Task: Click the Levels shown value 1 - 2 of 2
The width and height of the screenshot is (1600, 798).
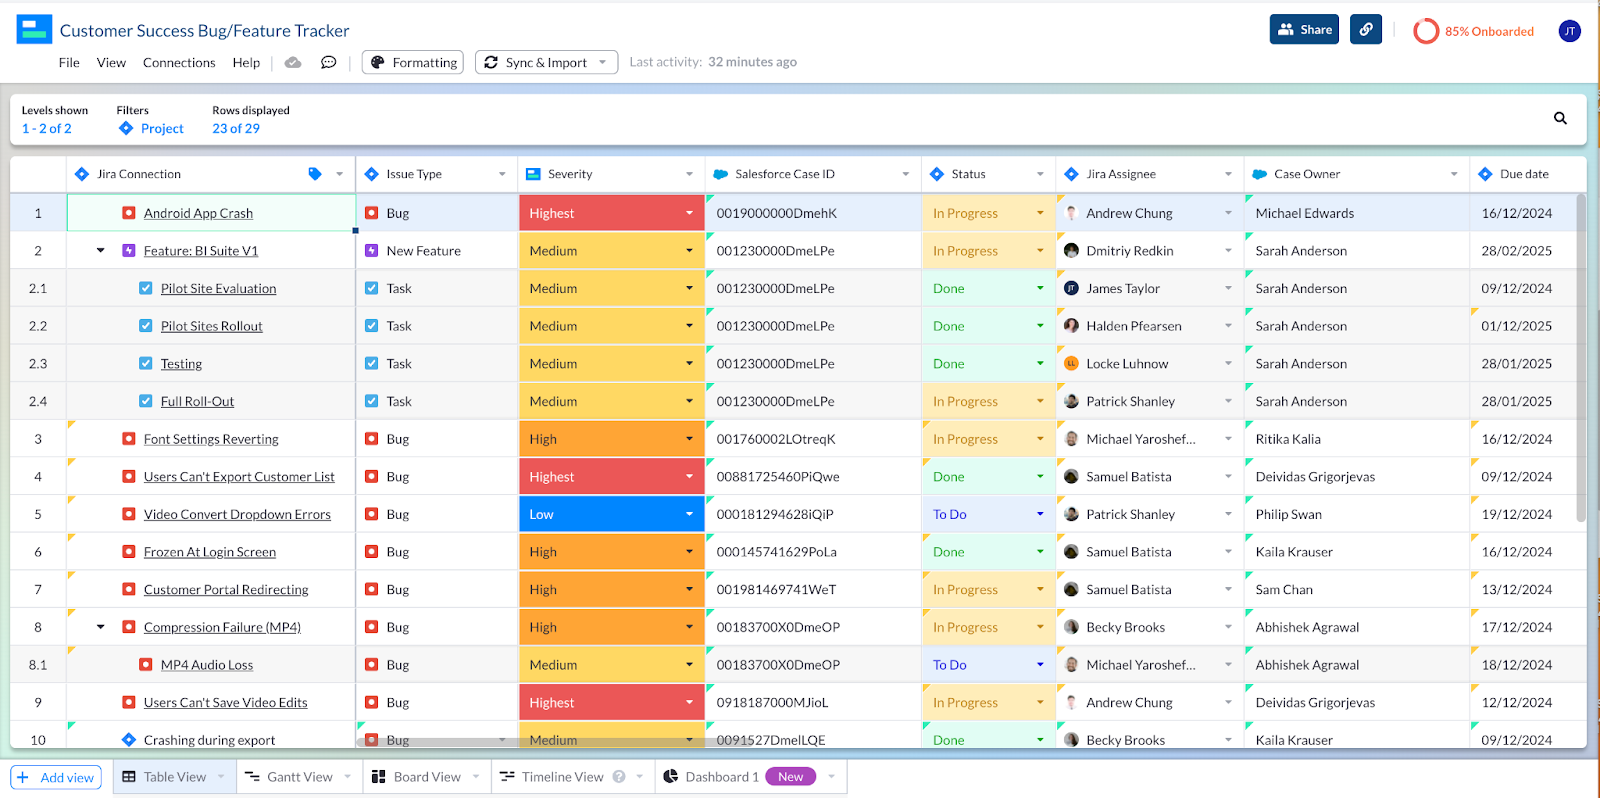Action: pos(47,128)
